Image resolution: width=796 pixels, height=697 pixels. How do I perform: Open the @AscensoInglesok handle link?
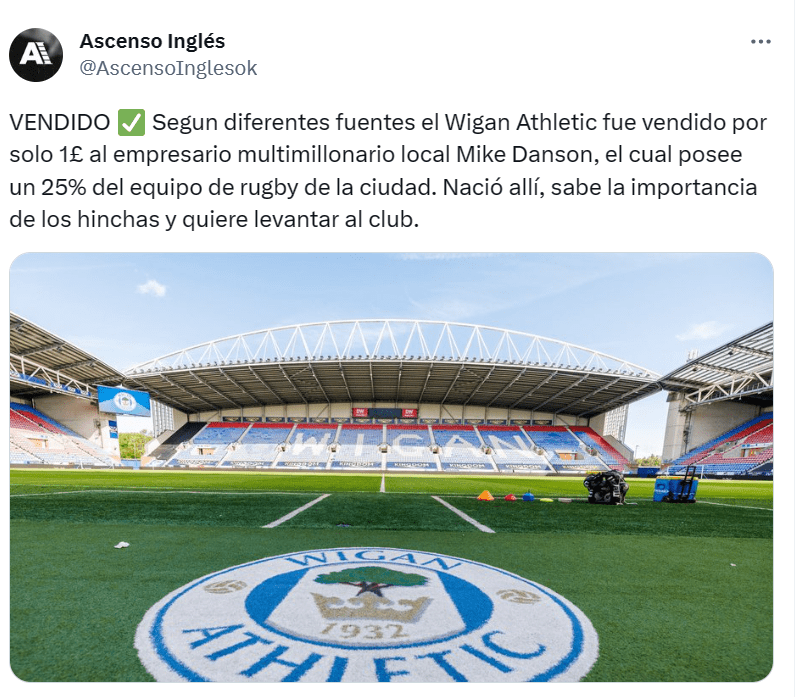click(169, 68)
